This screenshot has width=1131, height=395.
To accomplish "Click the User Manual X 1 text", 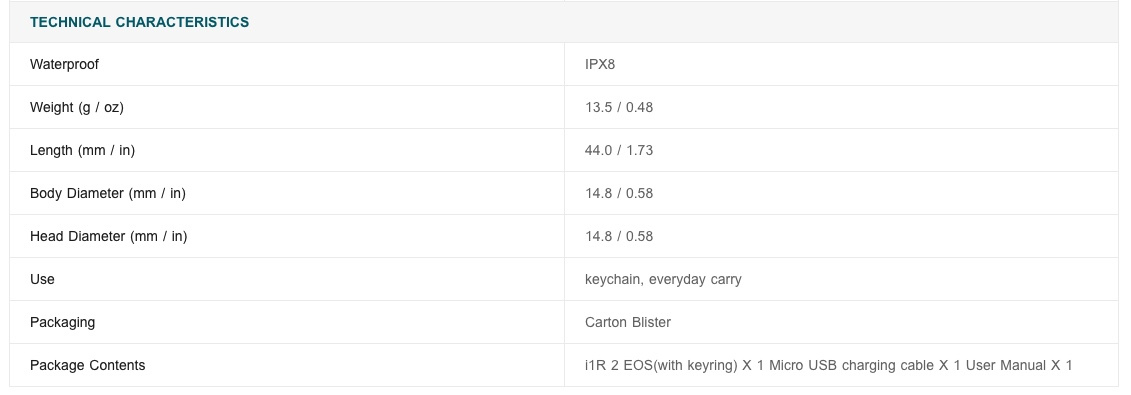I will pos(1018,365).
